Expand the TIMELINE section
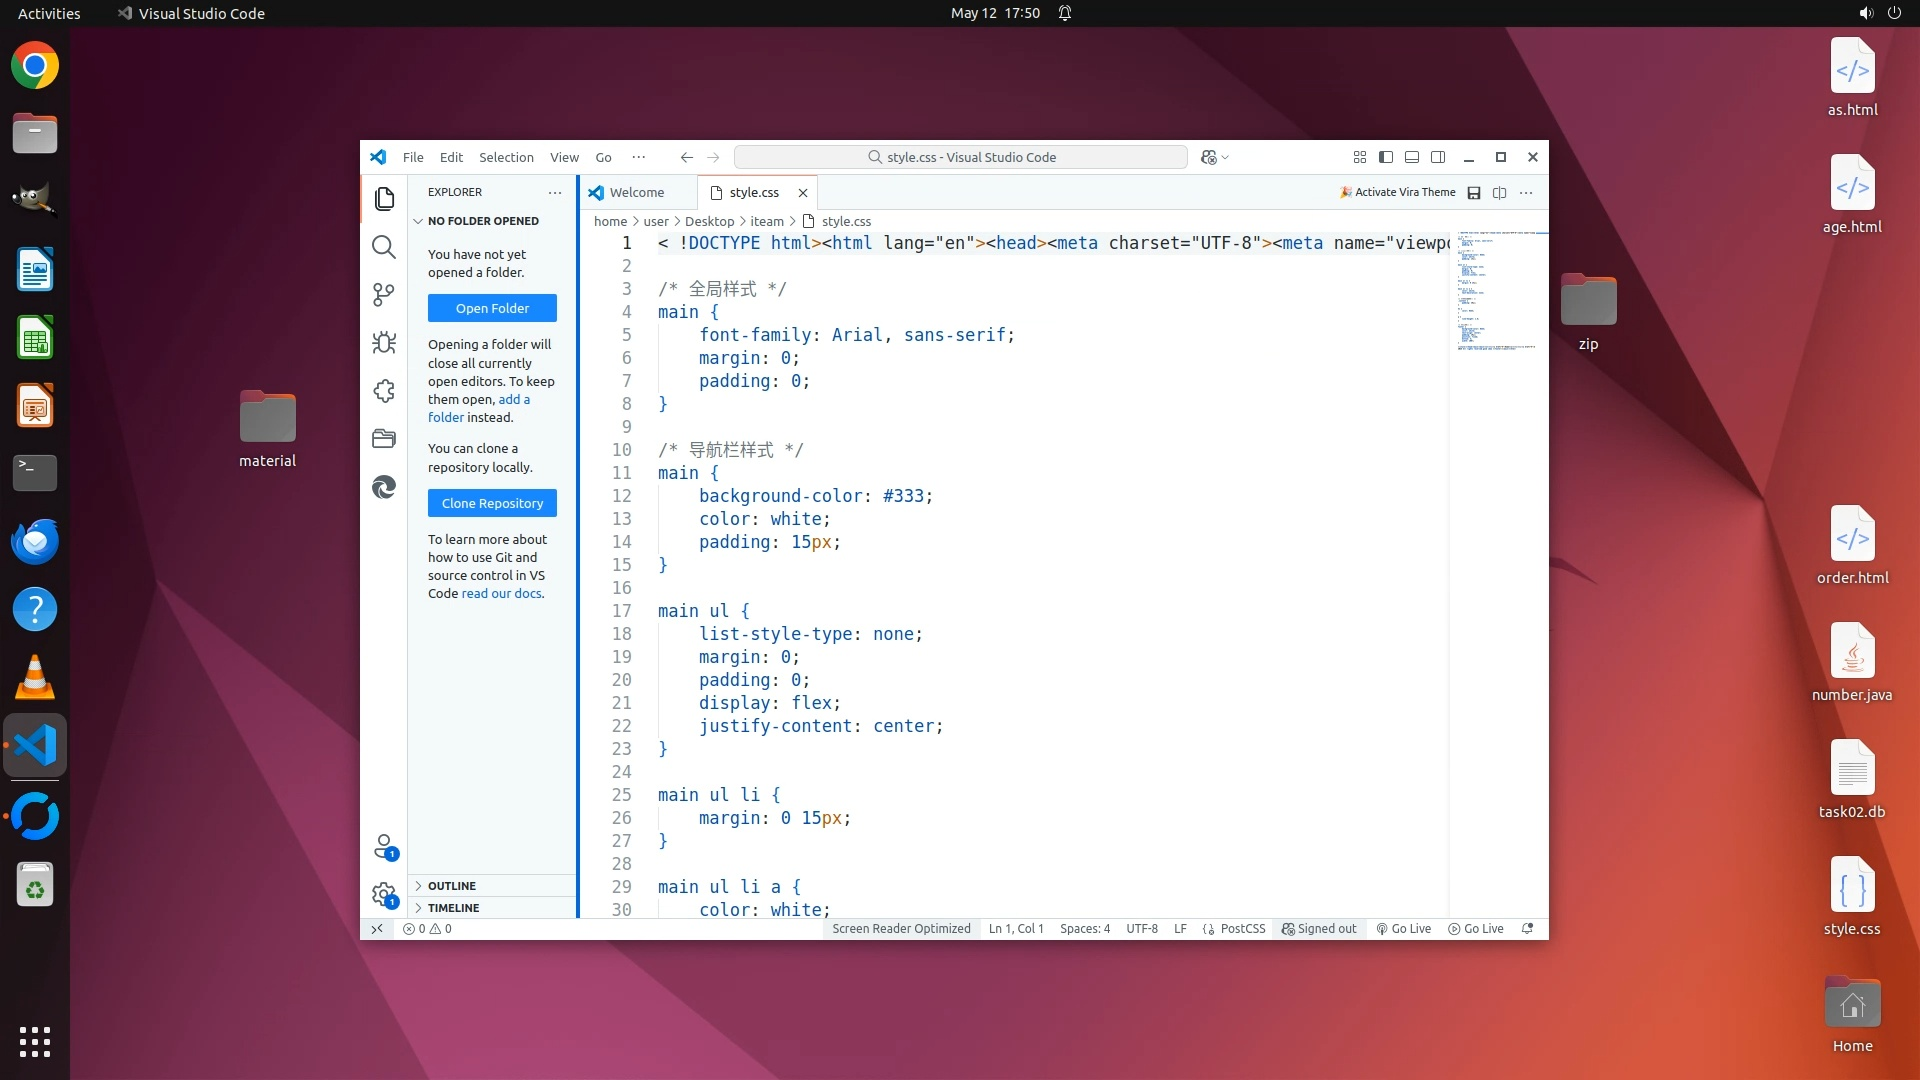The height and width of the screenshot is (1080, 1920). coord(453,908)
